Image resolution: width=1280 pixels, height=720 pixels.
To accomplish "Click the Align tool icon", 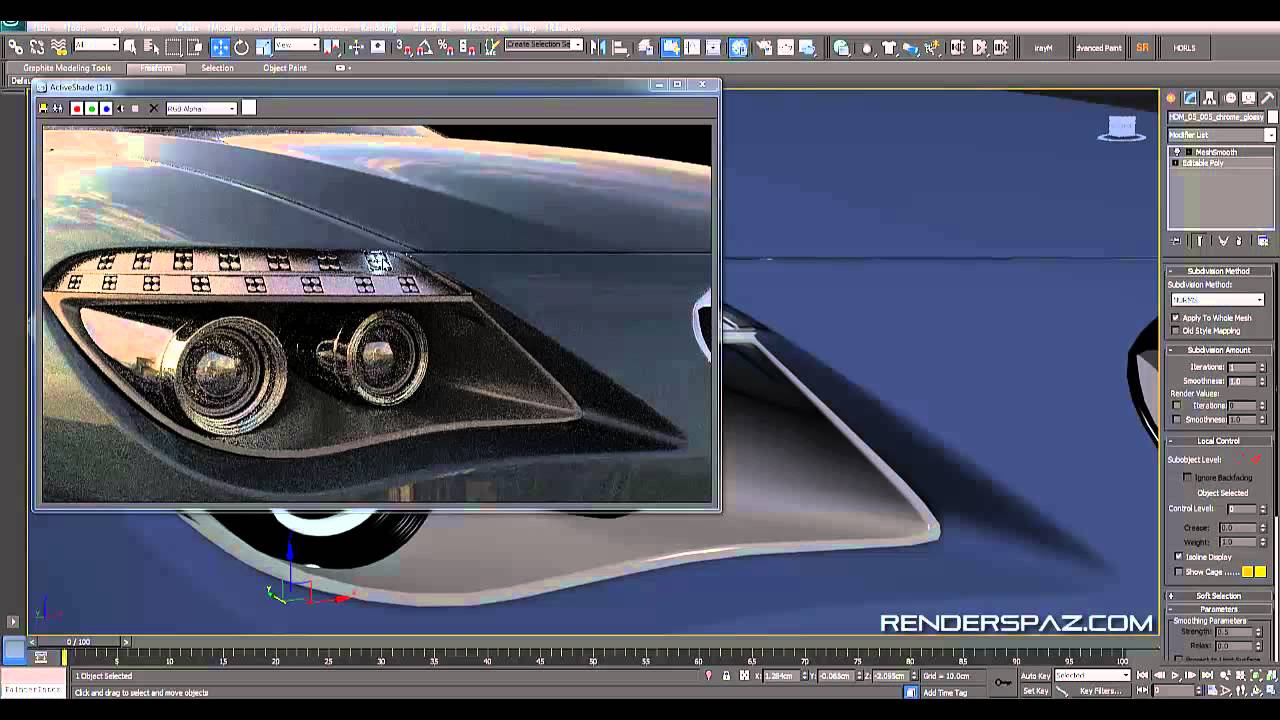I will tap(620, 47).
